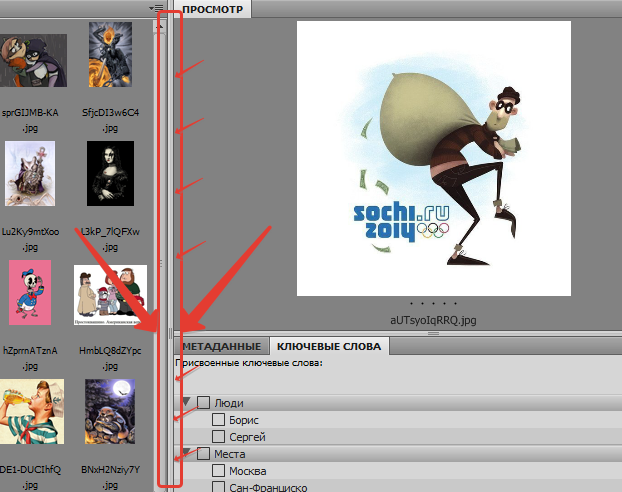
Task: Collapse the Люди keyword group triangle
Action: pyautogui.click(x=186, y=403)
